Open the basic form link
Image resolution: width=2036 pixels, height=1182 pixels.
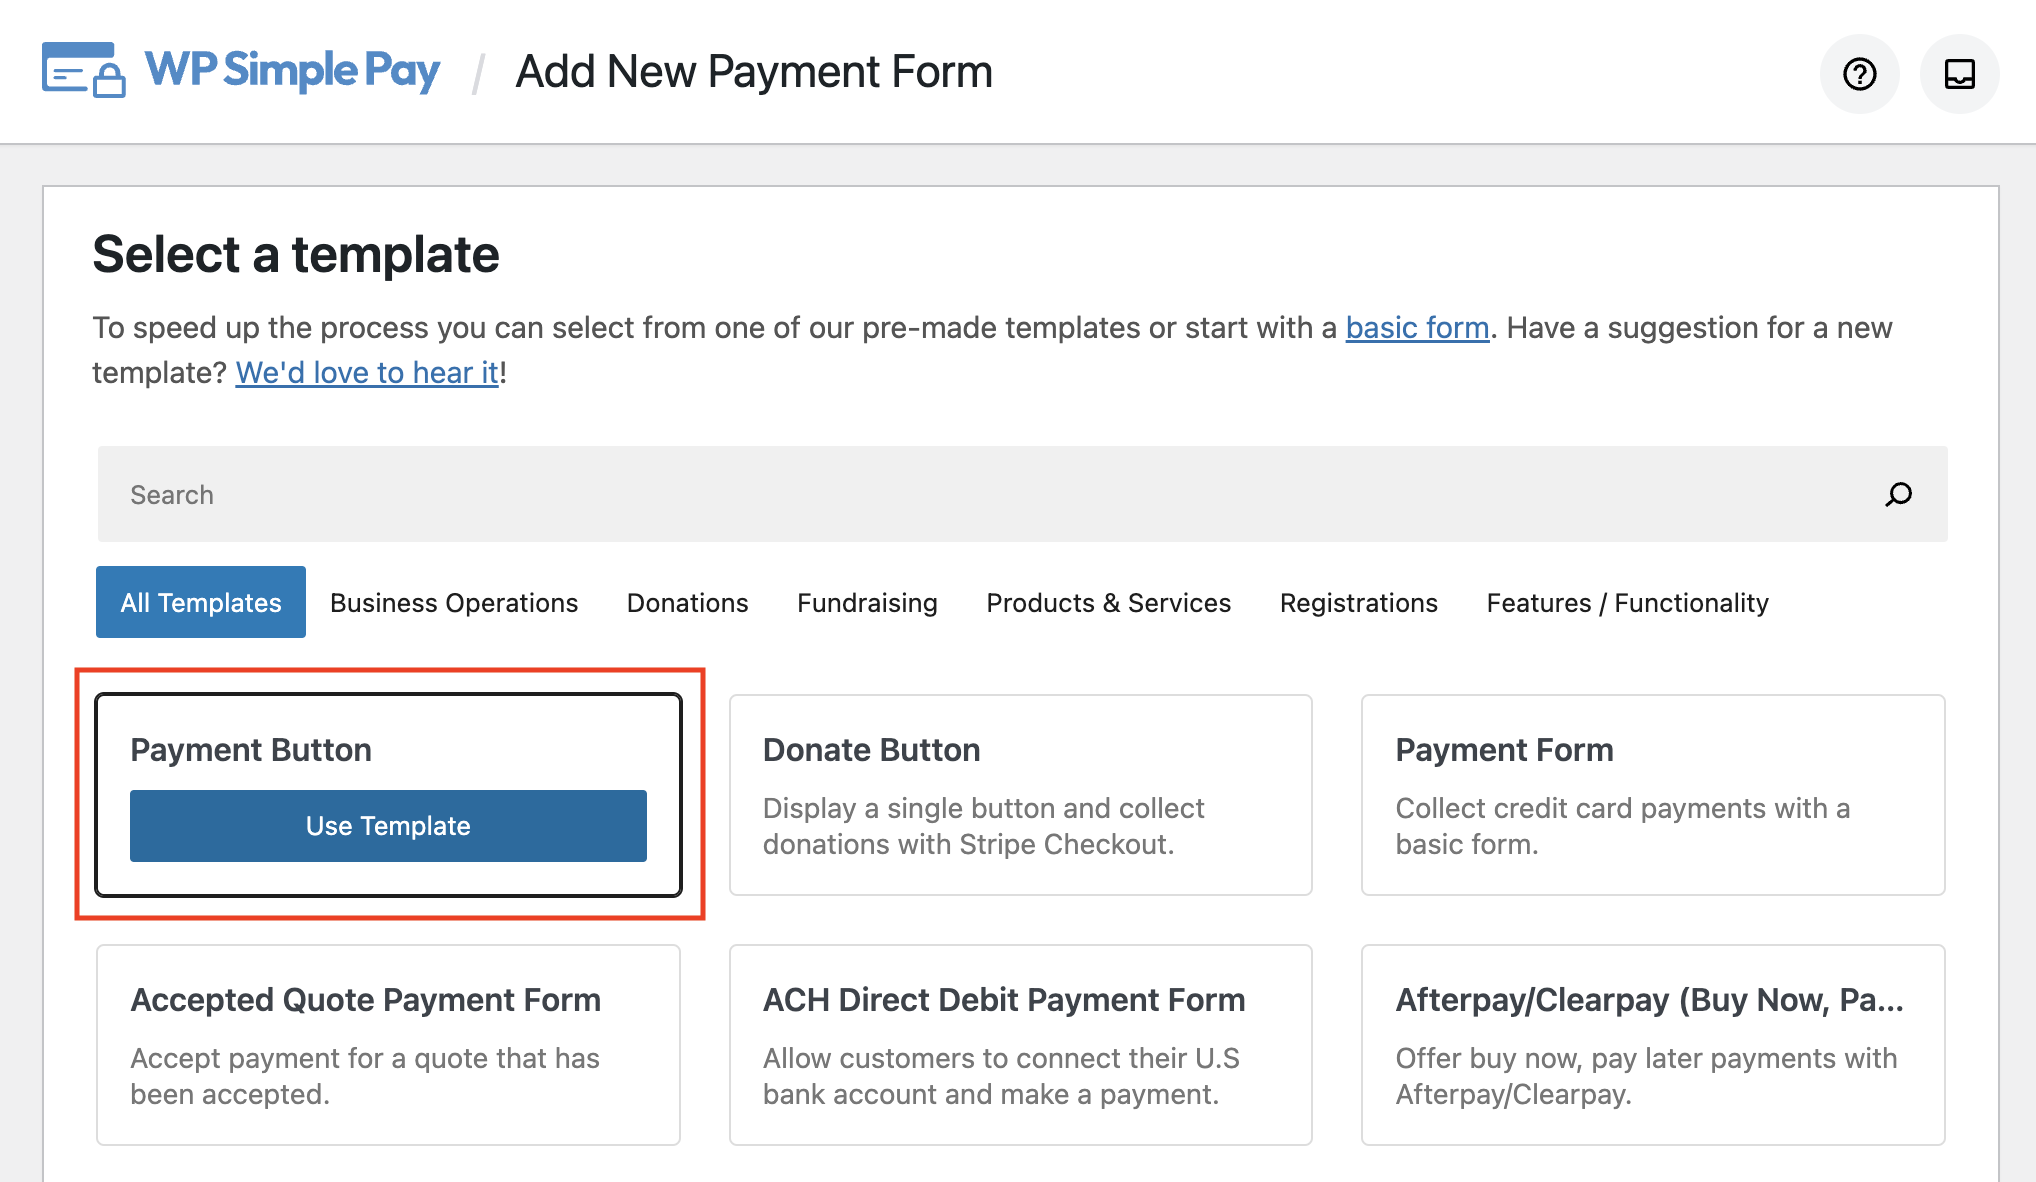pos(1416,327)
